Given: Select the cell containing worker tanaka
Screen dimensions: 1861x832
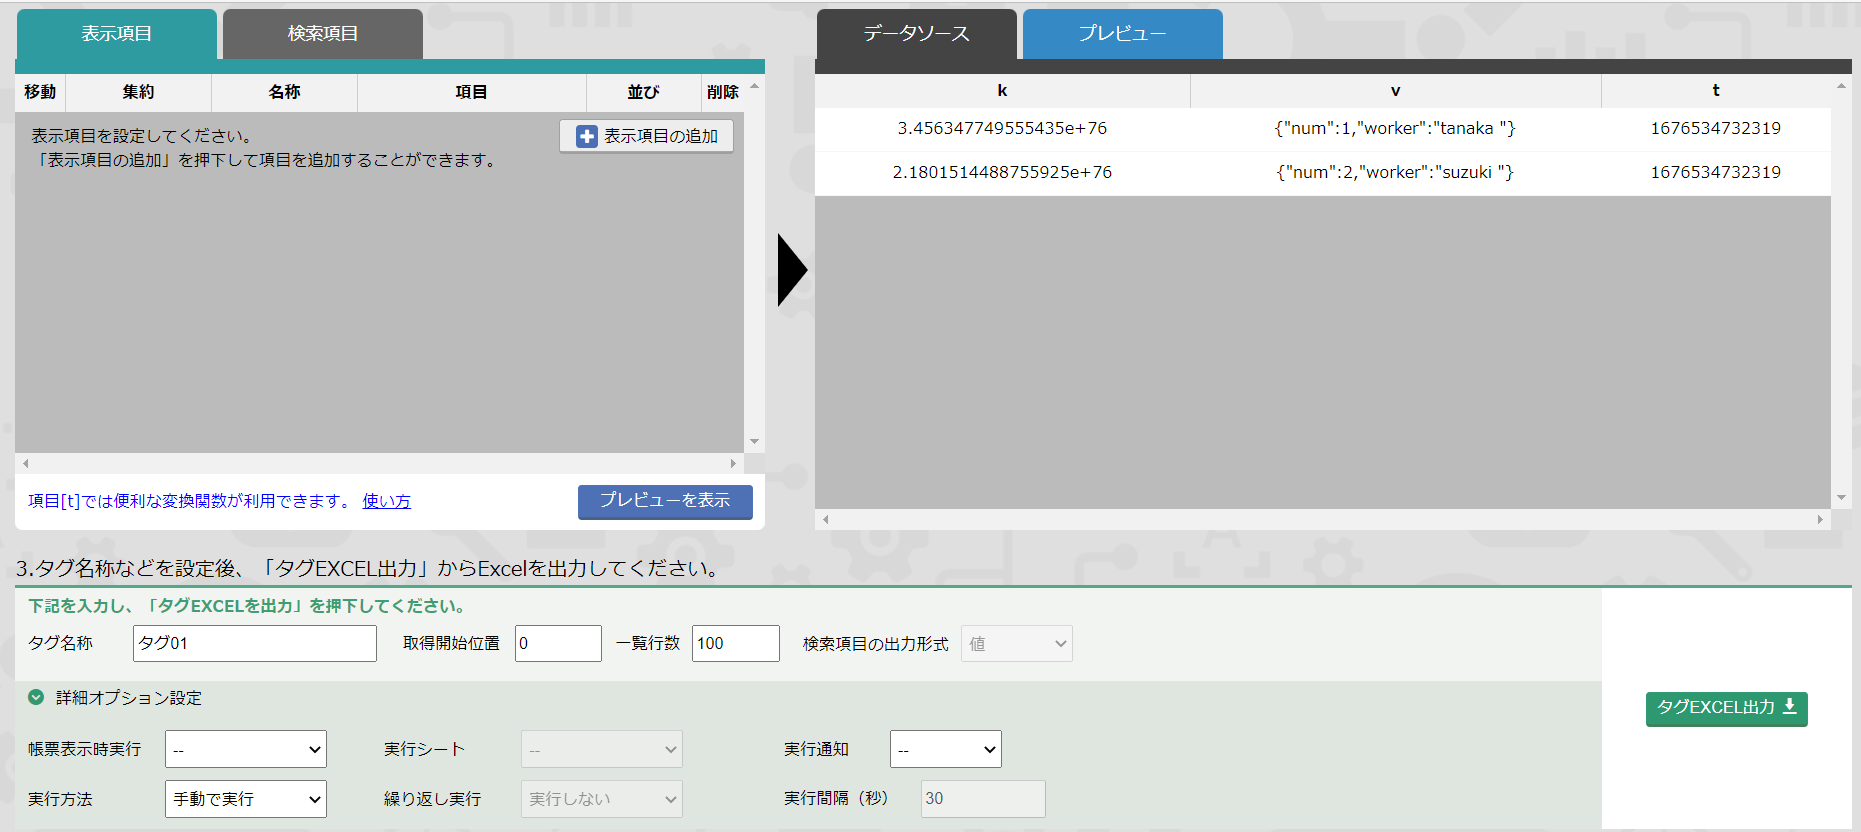Looking at the screenshot, I should pos(1396,129).
